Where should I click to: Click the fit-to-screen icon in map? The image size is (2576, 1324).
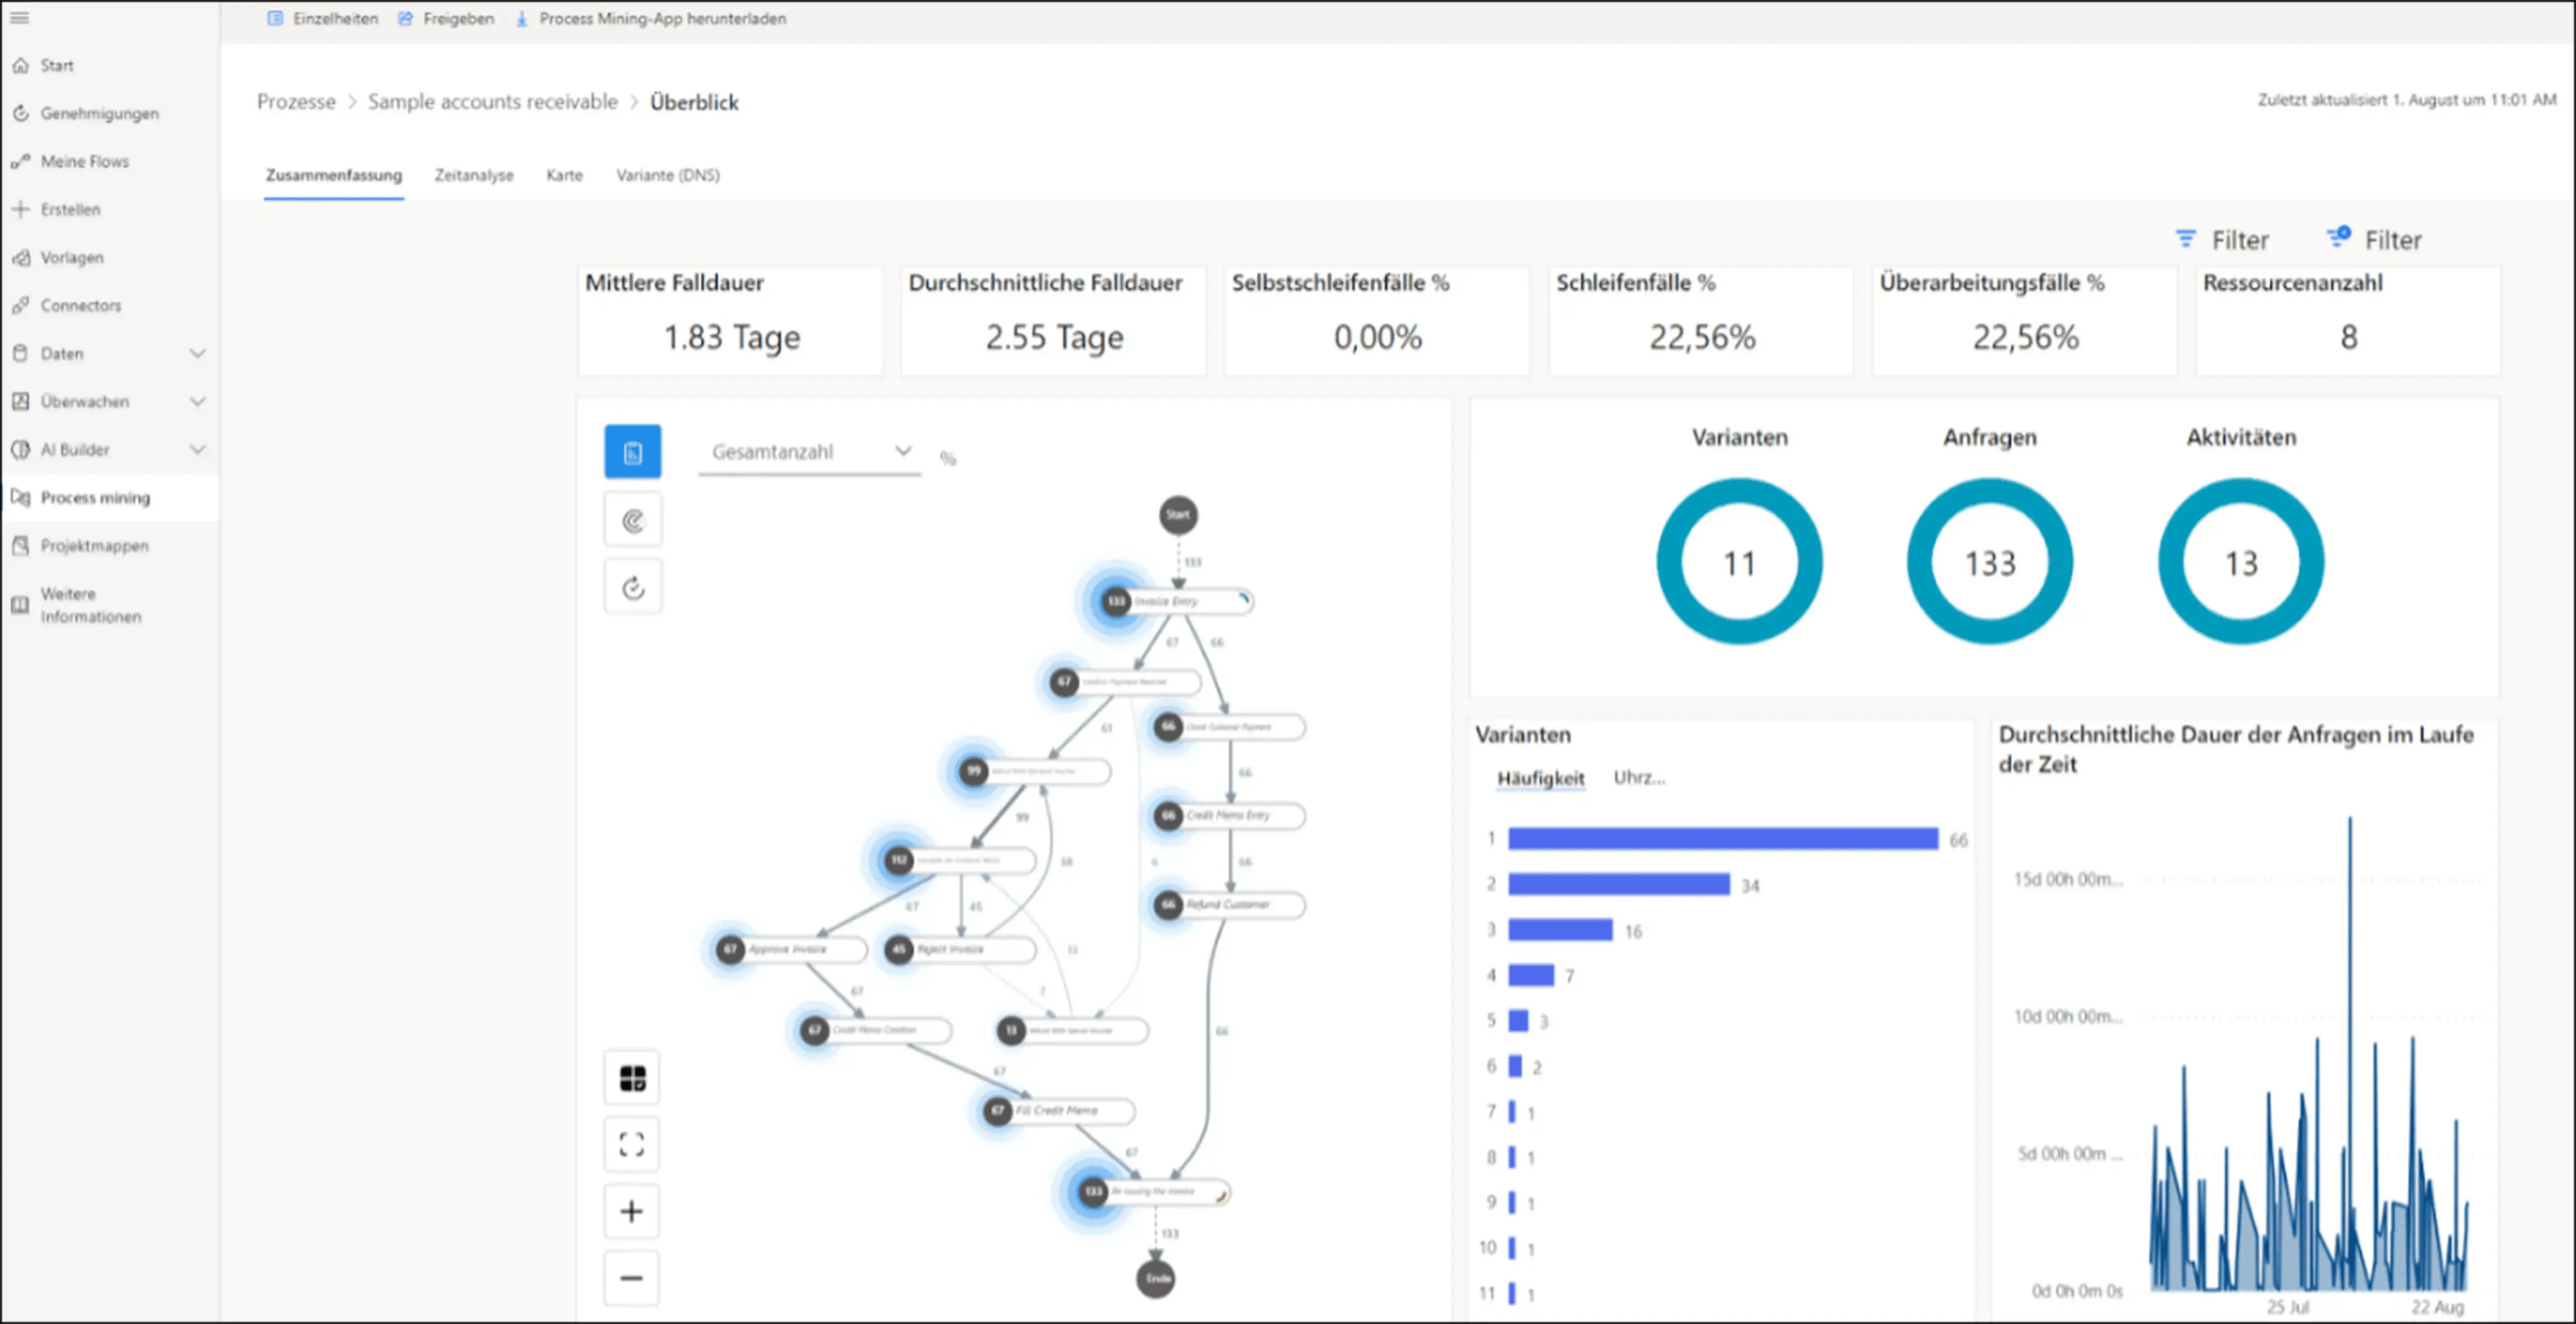(x=632, y=1144)
